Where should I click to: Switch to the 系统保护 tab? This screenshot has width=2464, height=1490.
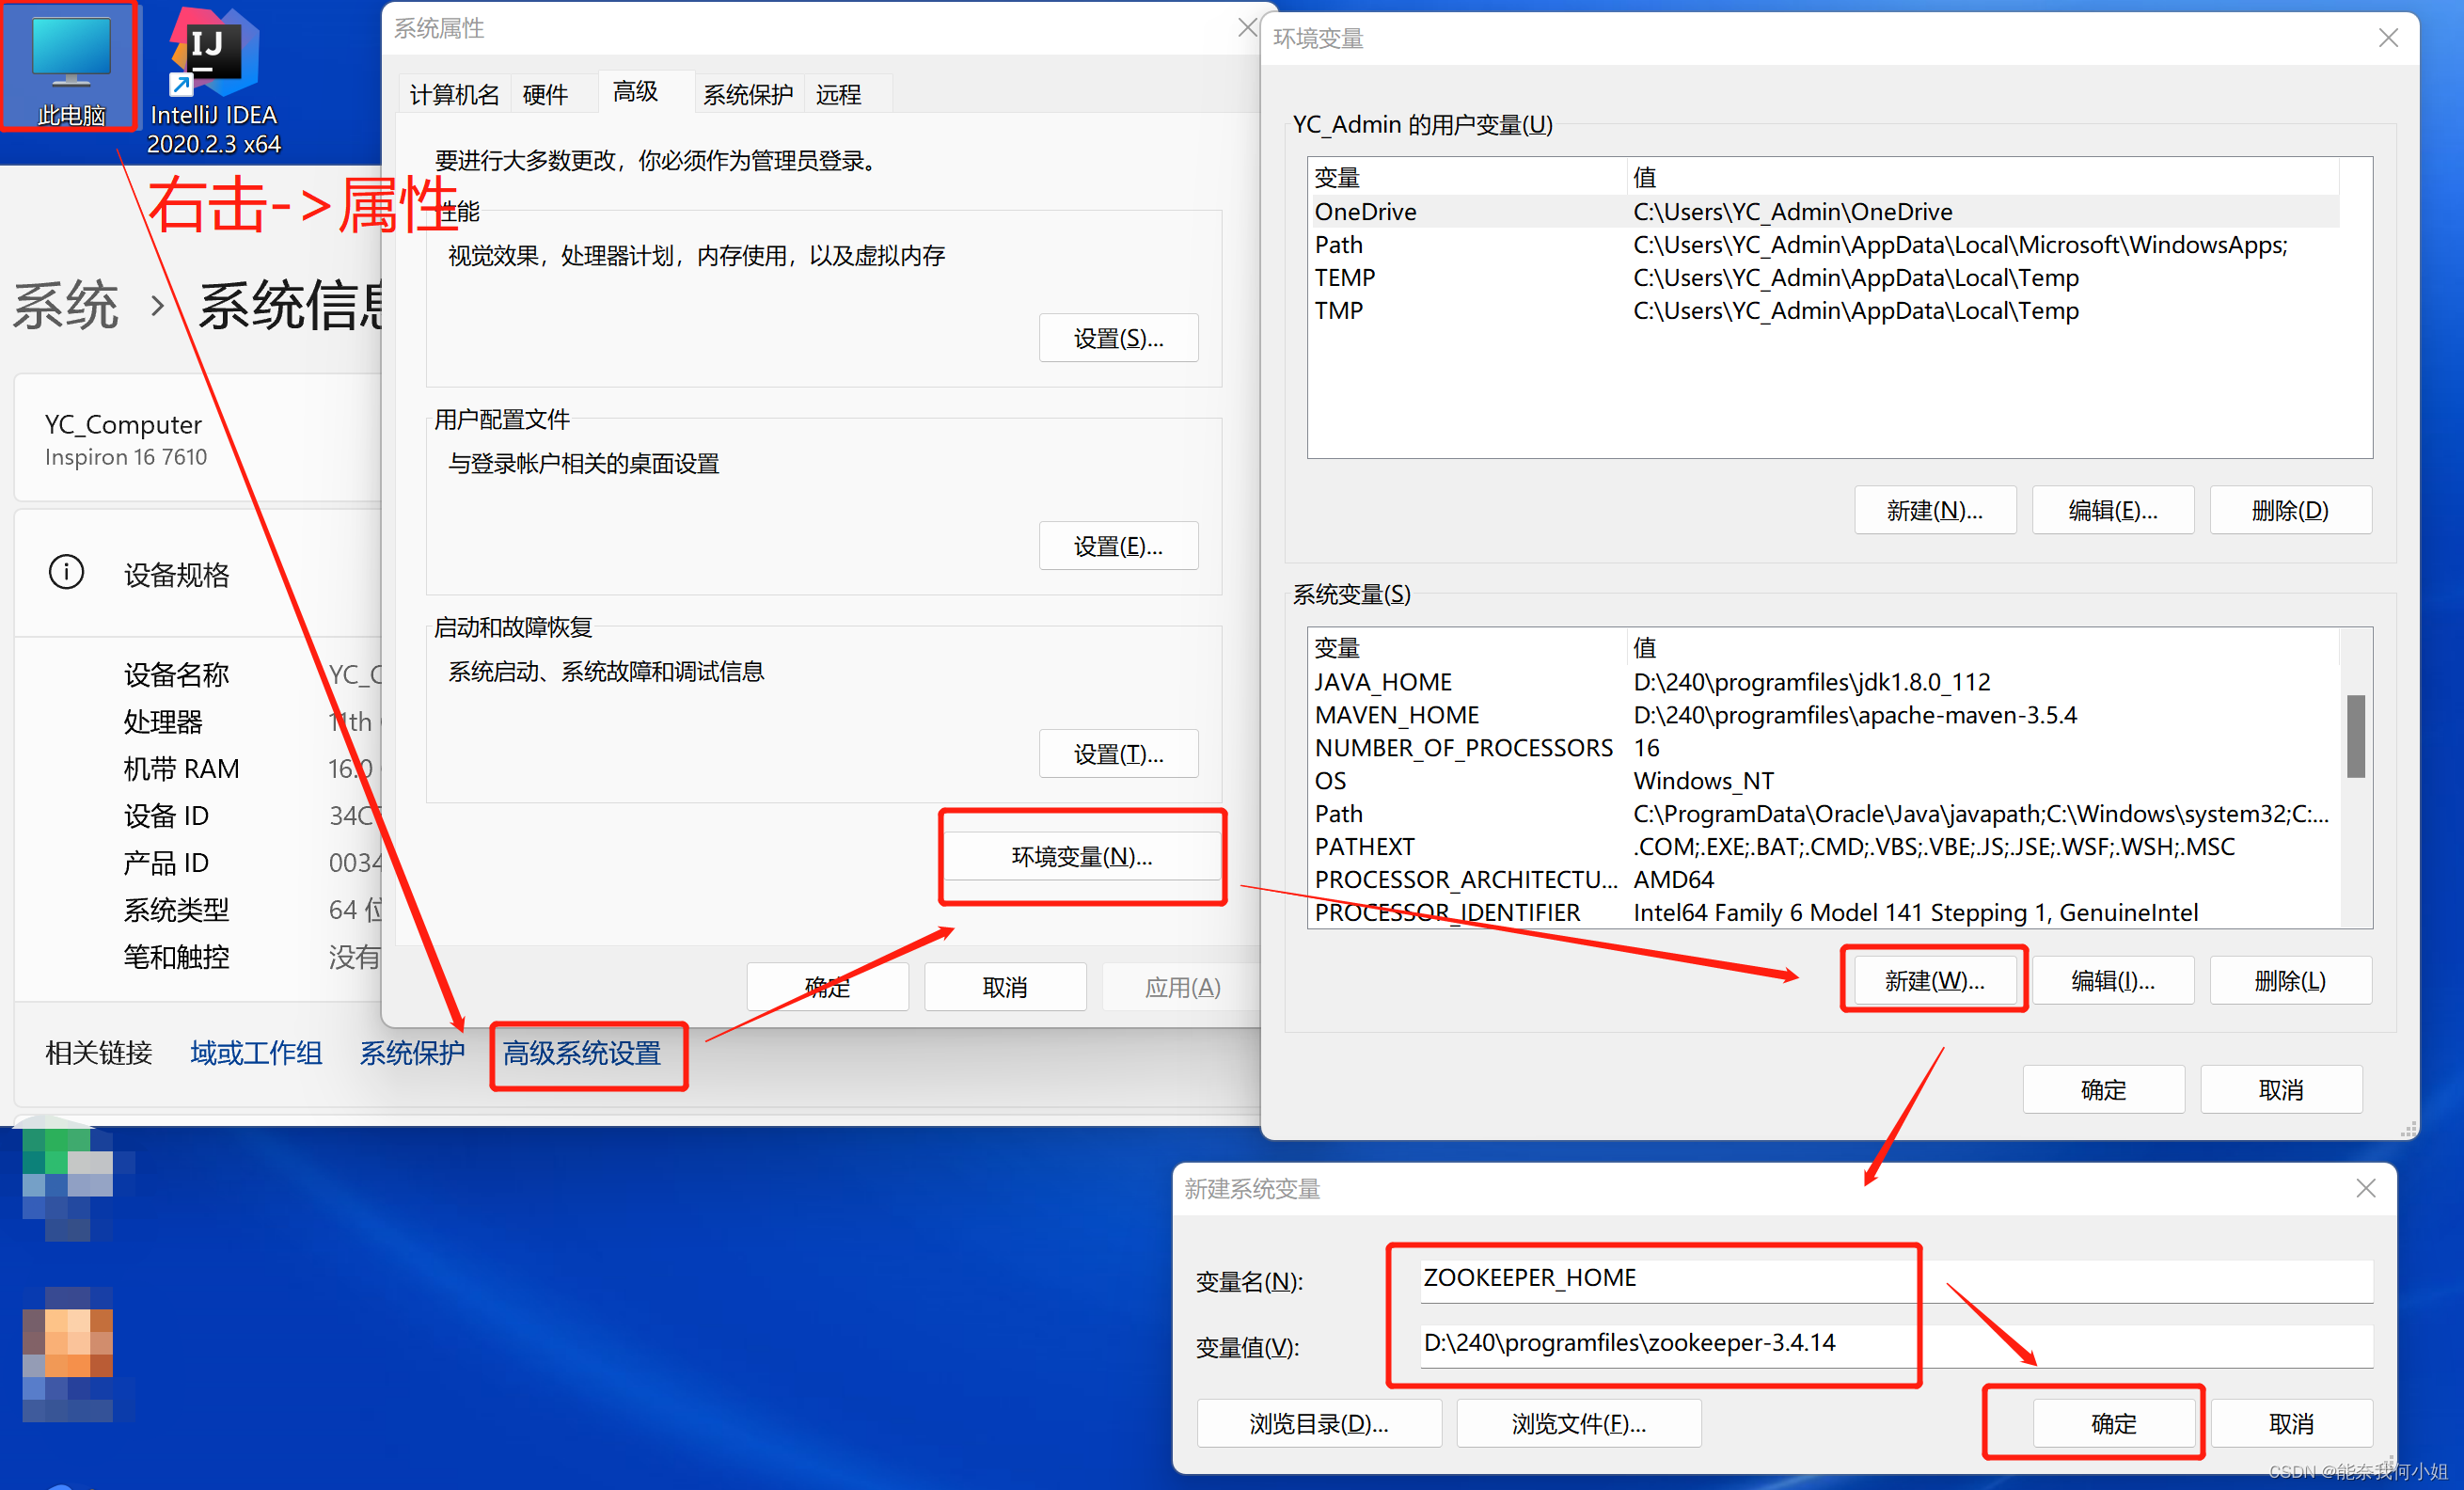(x=748, y=94)
